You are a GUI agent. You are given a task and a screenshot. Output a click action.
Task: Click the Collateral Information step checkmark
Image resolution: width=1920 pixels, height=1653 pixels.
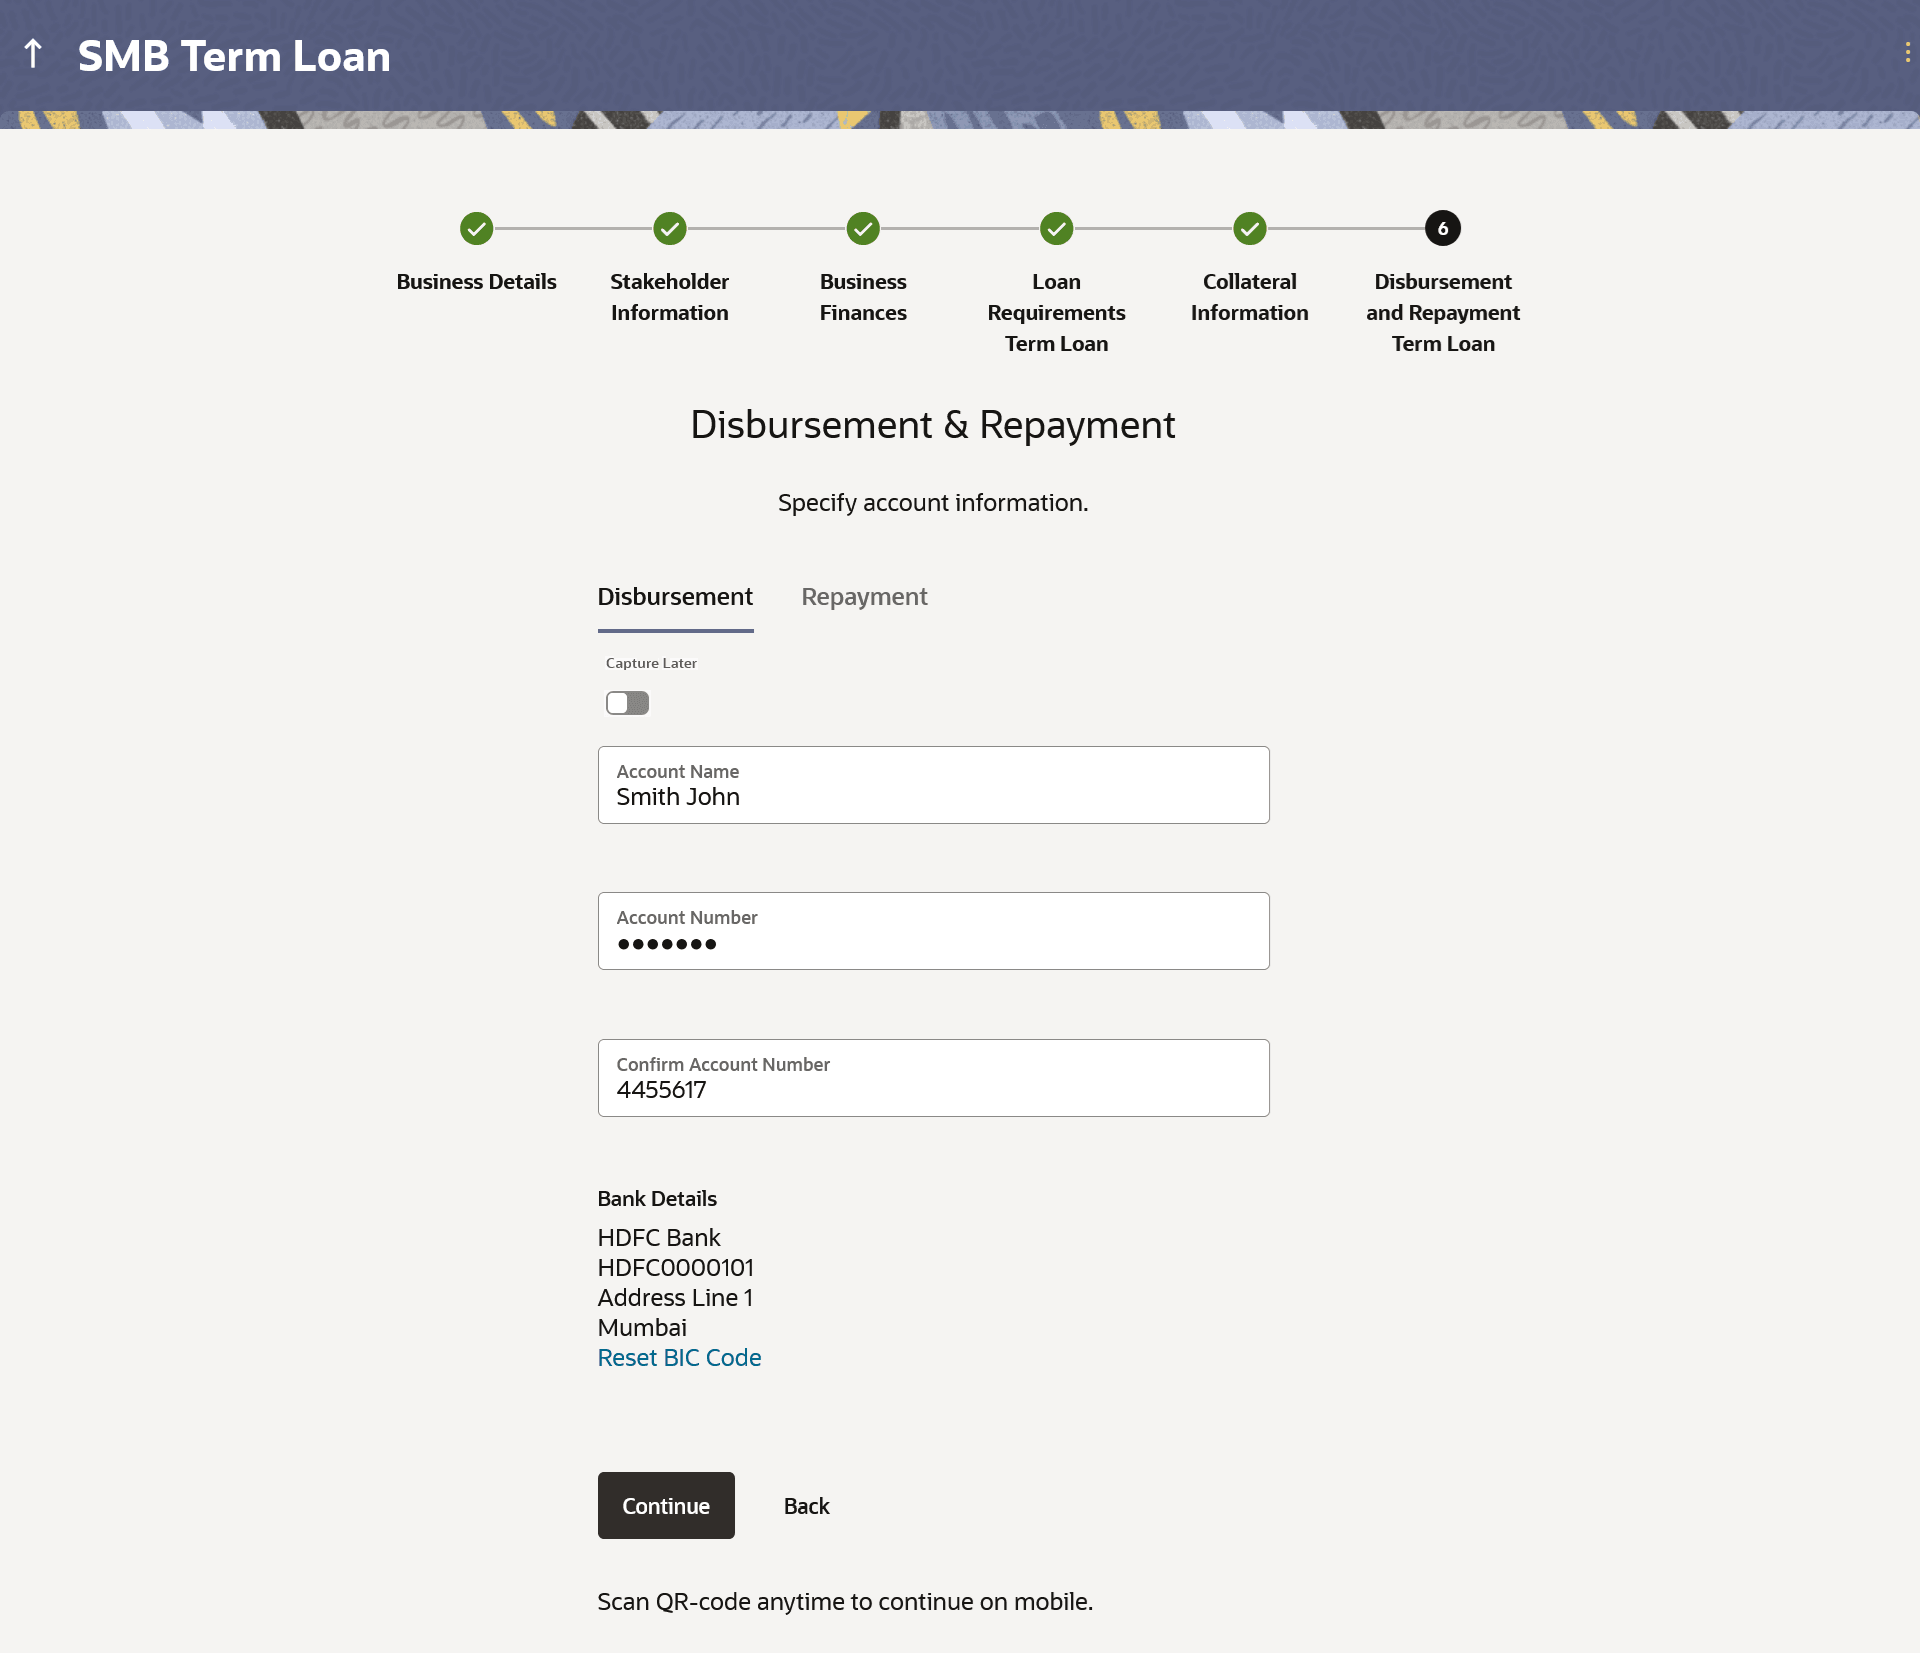click(1249, 229)
